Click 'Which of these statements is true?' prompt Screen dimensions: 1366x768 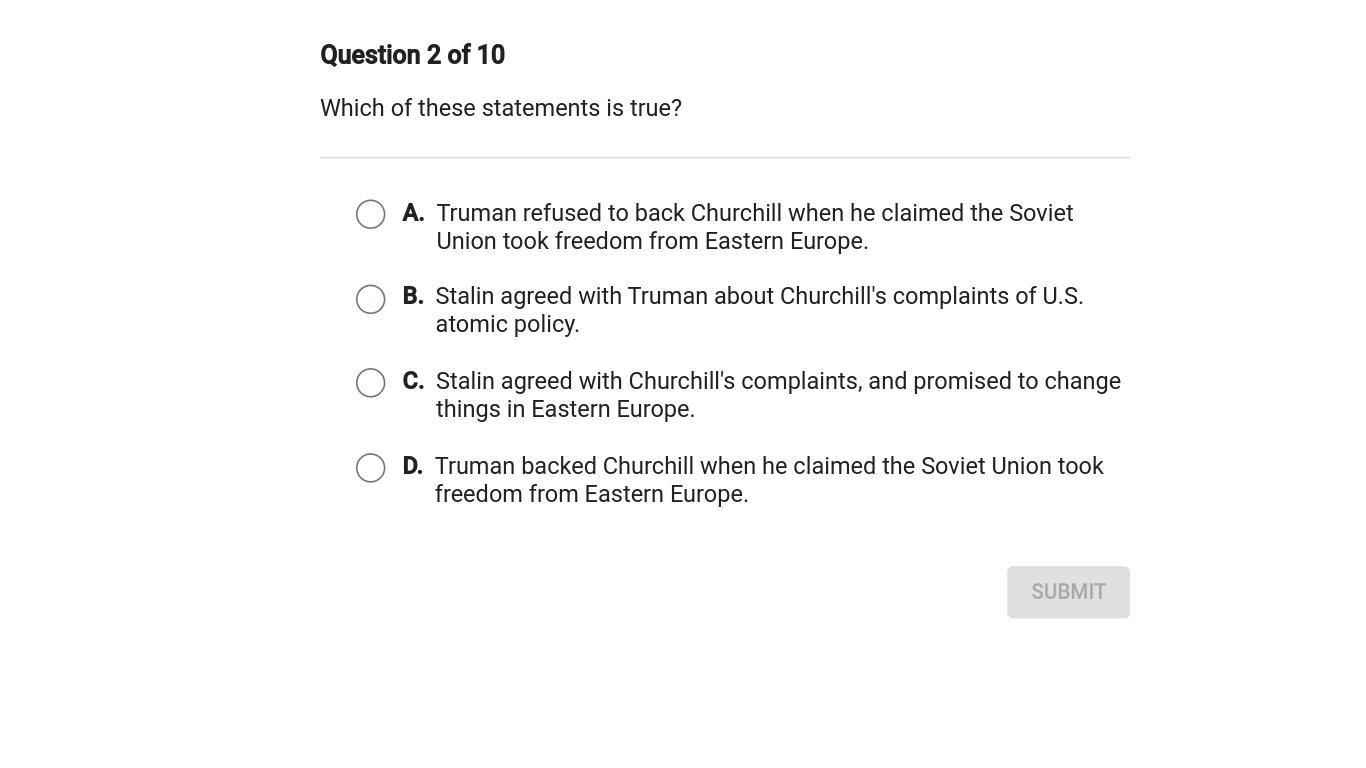(x=501, y=108)
